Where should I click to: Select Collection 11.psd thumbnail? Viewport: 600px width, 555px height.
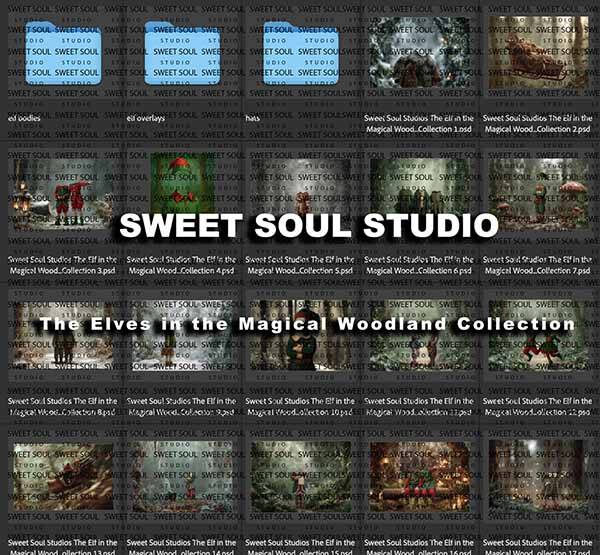[x=420, y=335]
